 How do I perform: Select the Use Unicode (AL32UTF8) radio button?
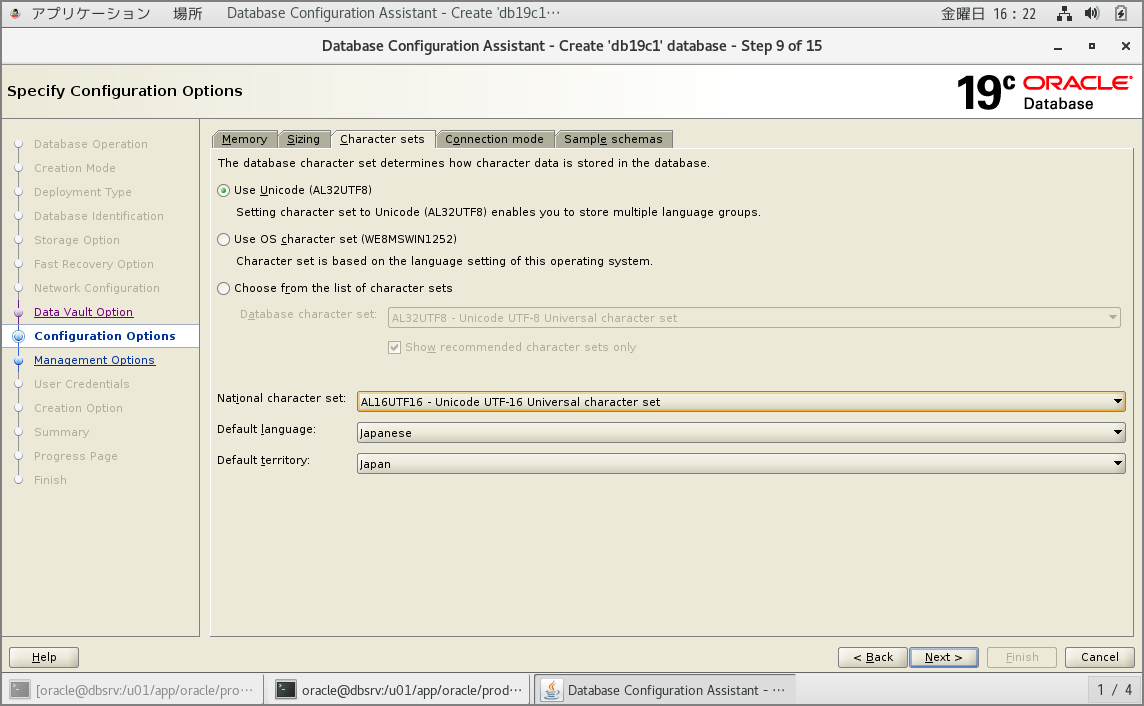tap(224, 190)
